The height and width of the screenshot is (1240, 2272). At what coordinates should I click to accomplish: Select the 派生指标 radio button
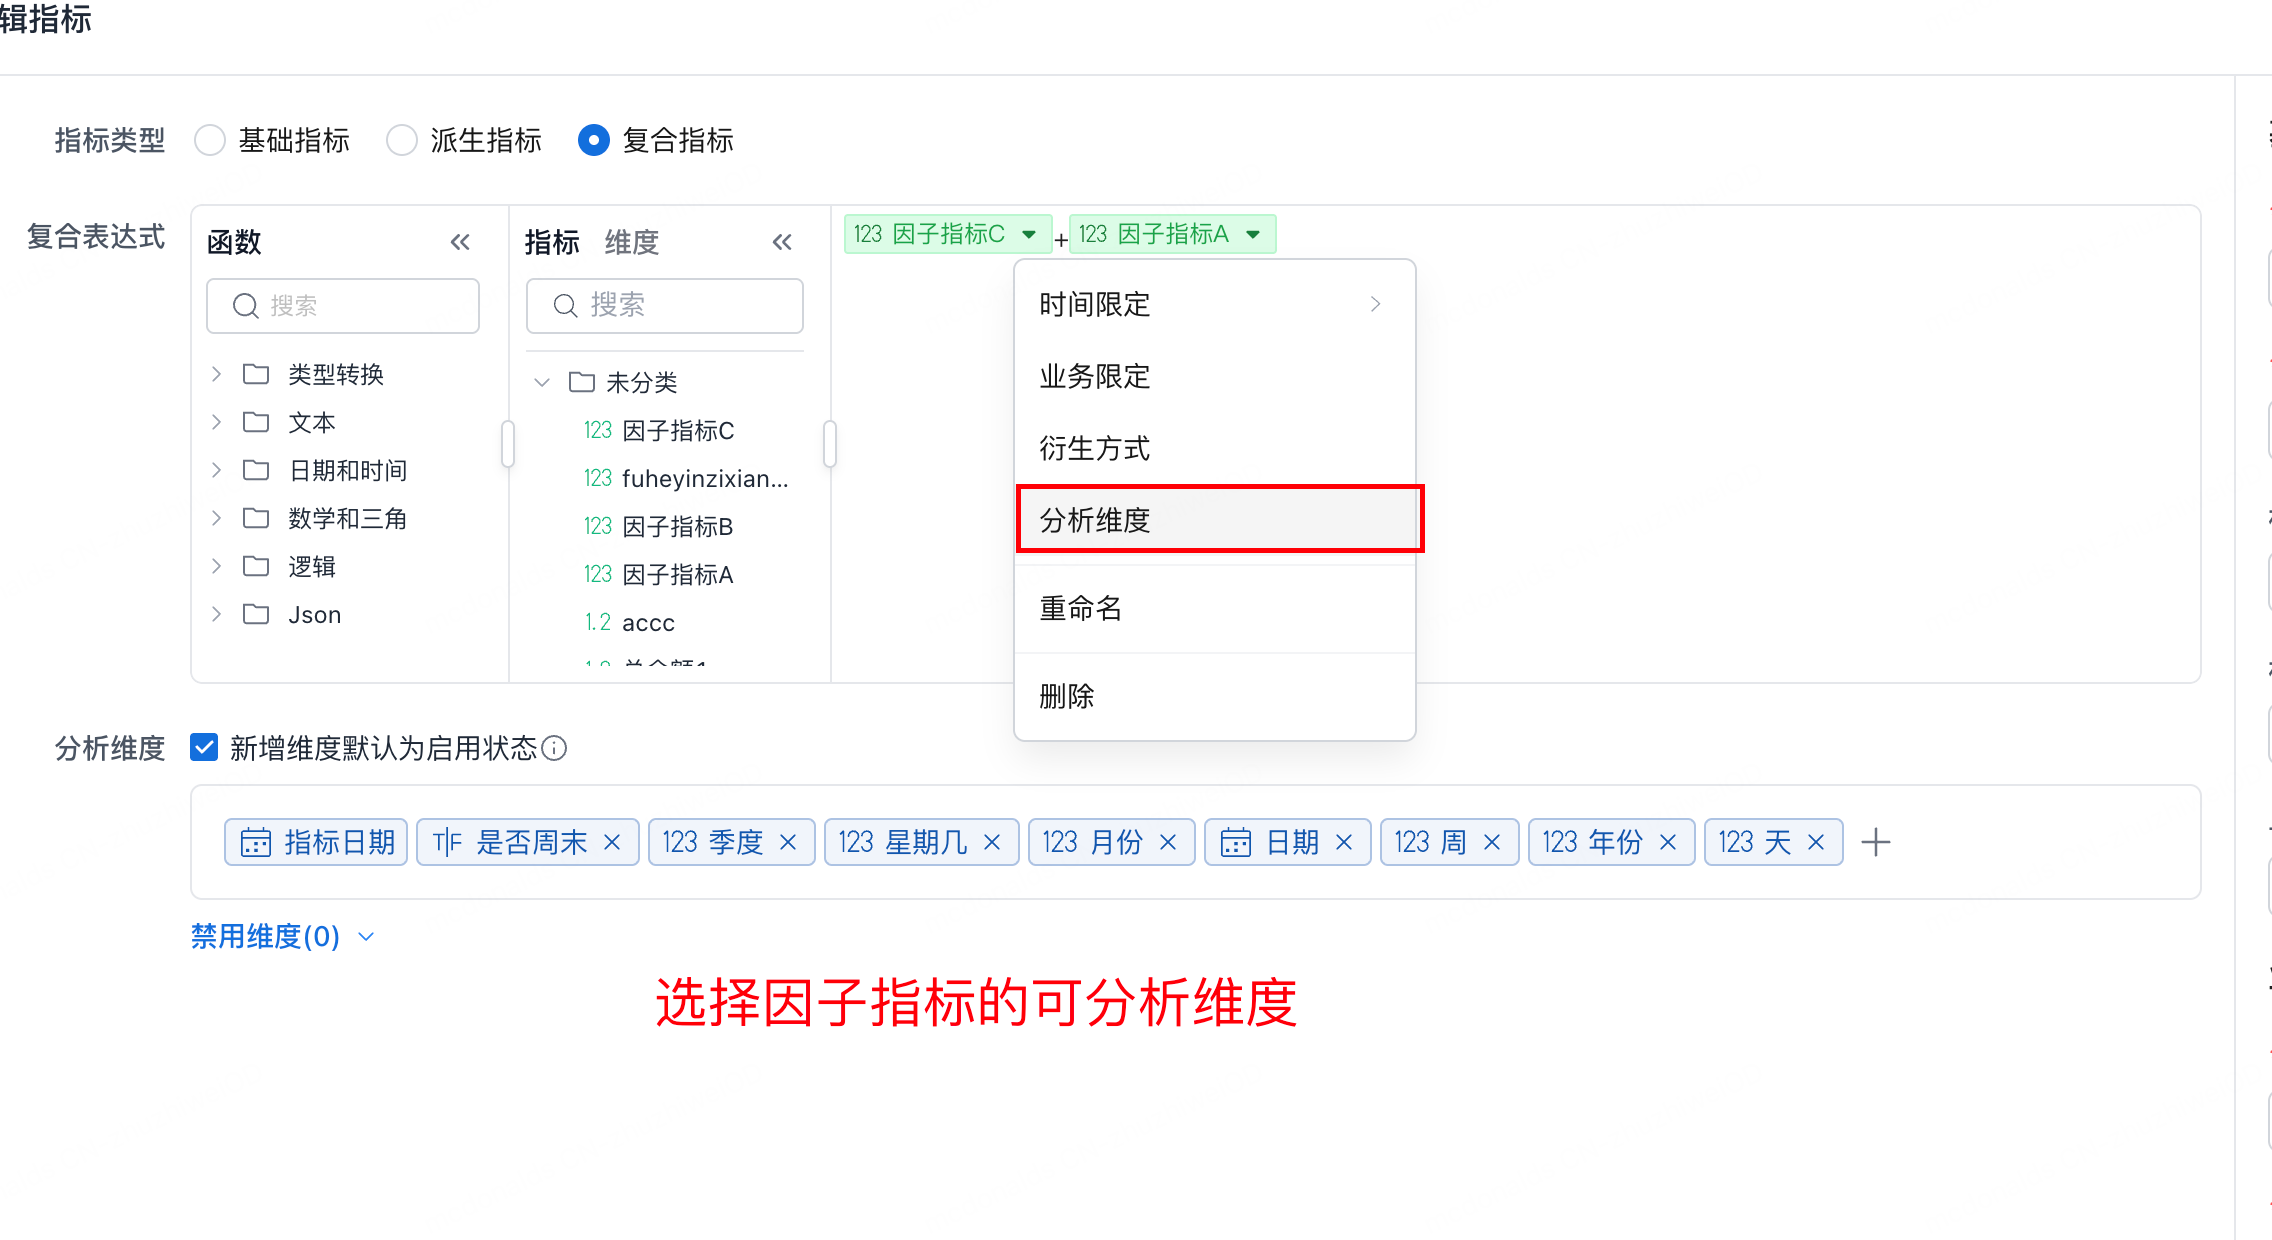pyautogui.click(x=402, y=140)
